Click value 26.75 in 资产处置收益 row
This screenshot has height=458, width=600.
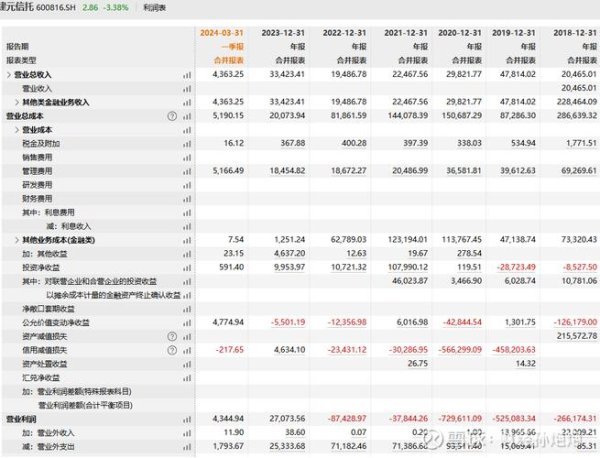418,363
